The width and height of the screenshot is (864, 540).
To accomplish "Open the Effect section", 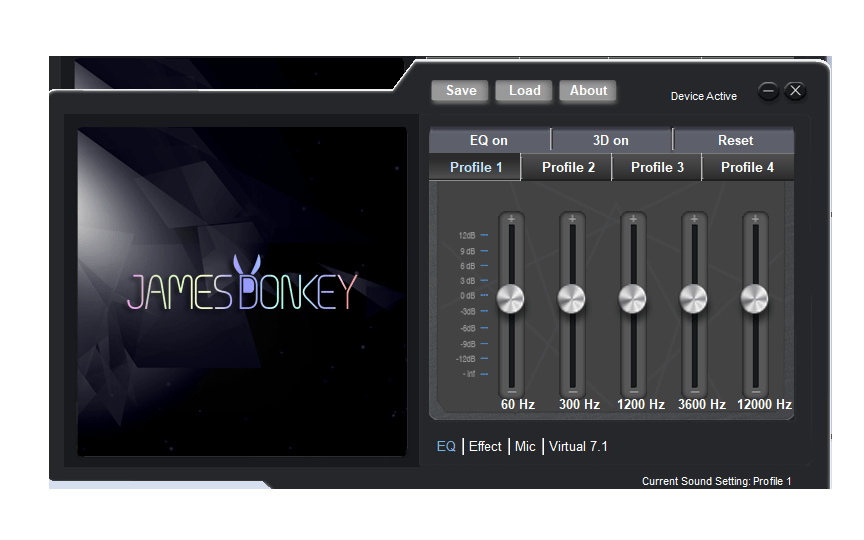I will click(485, 446).
